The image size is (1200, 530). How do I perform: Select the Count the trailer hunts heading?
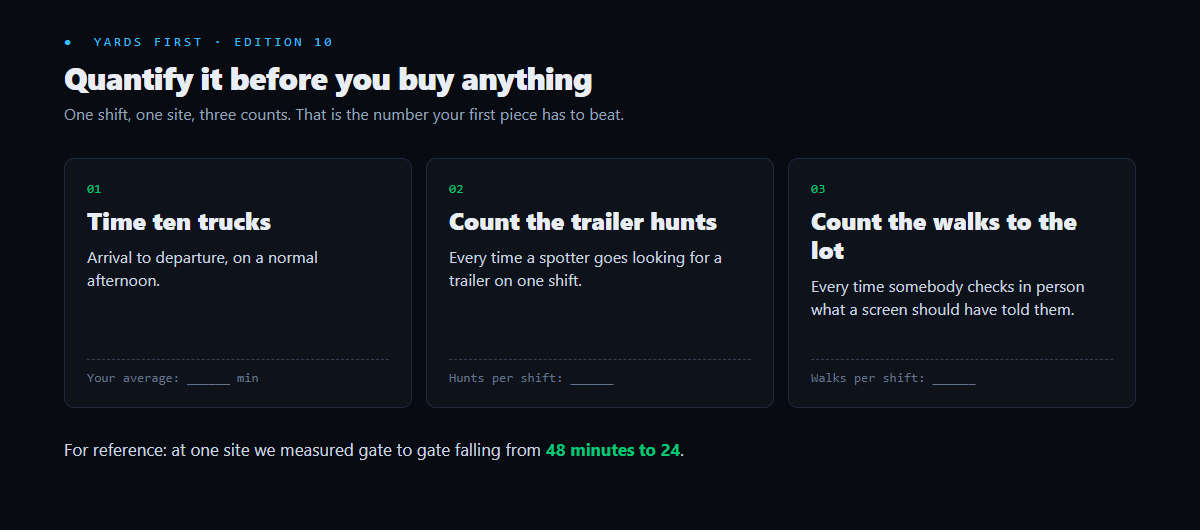point(583,222)
